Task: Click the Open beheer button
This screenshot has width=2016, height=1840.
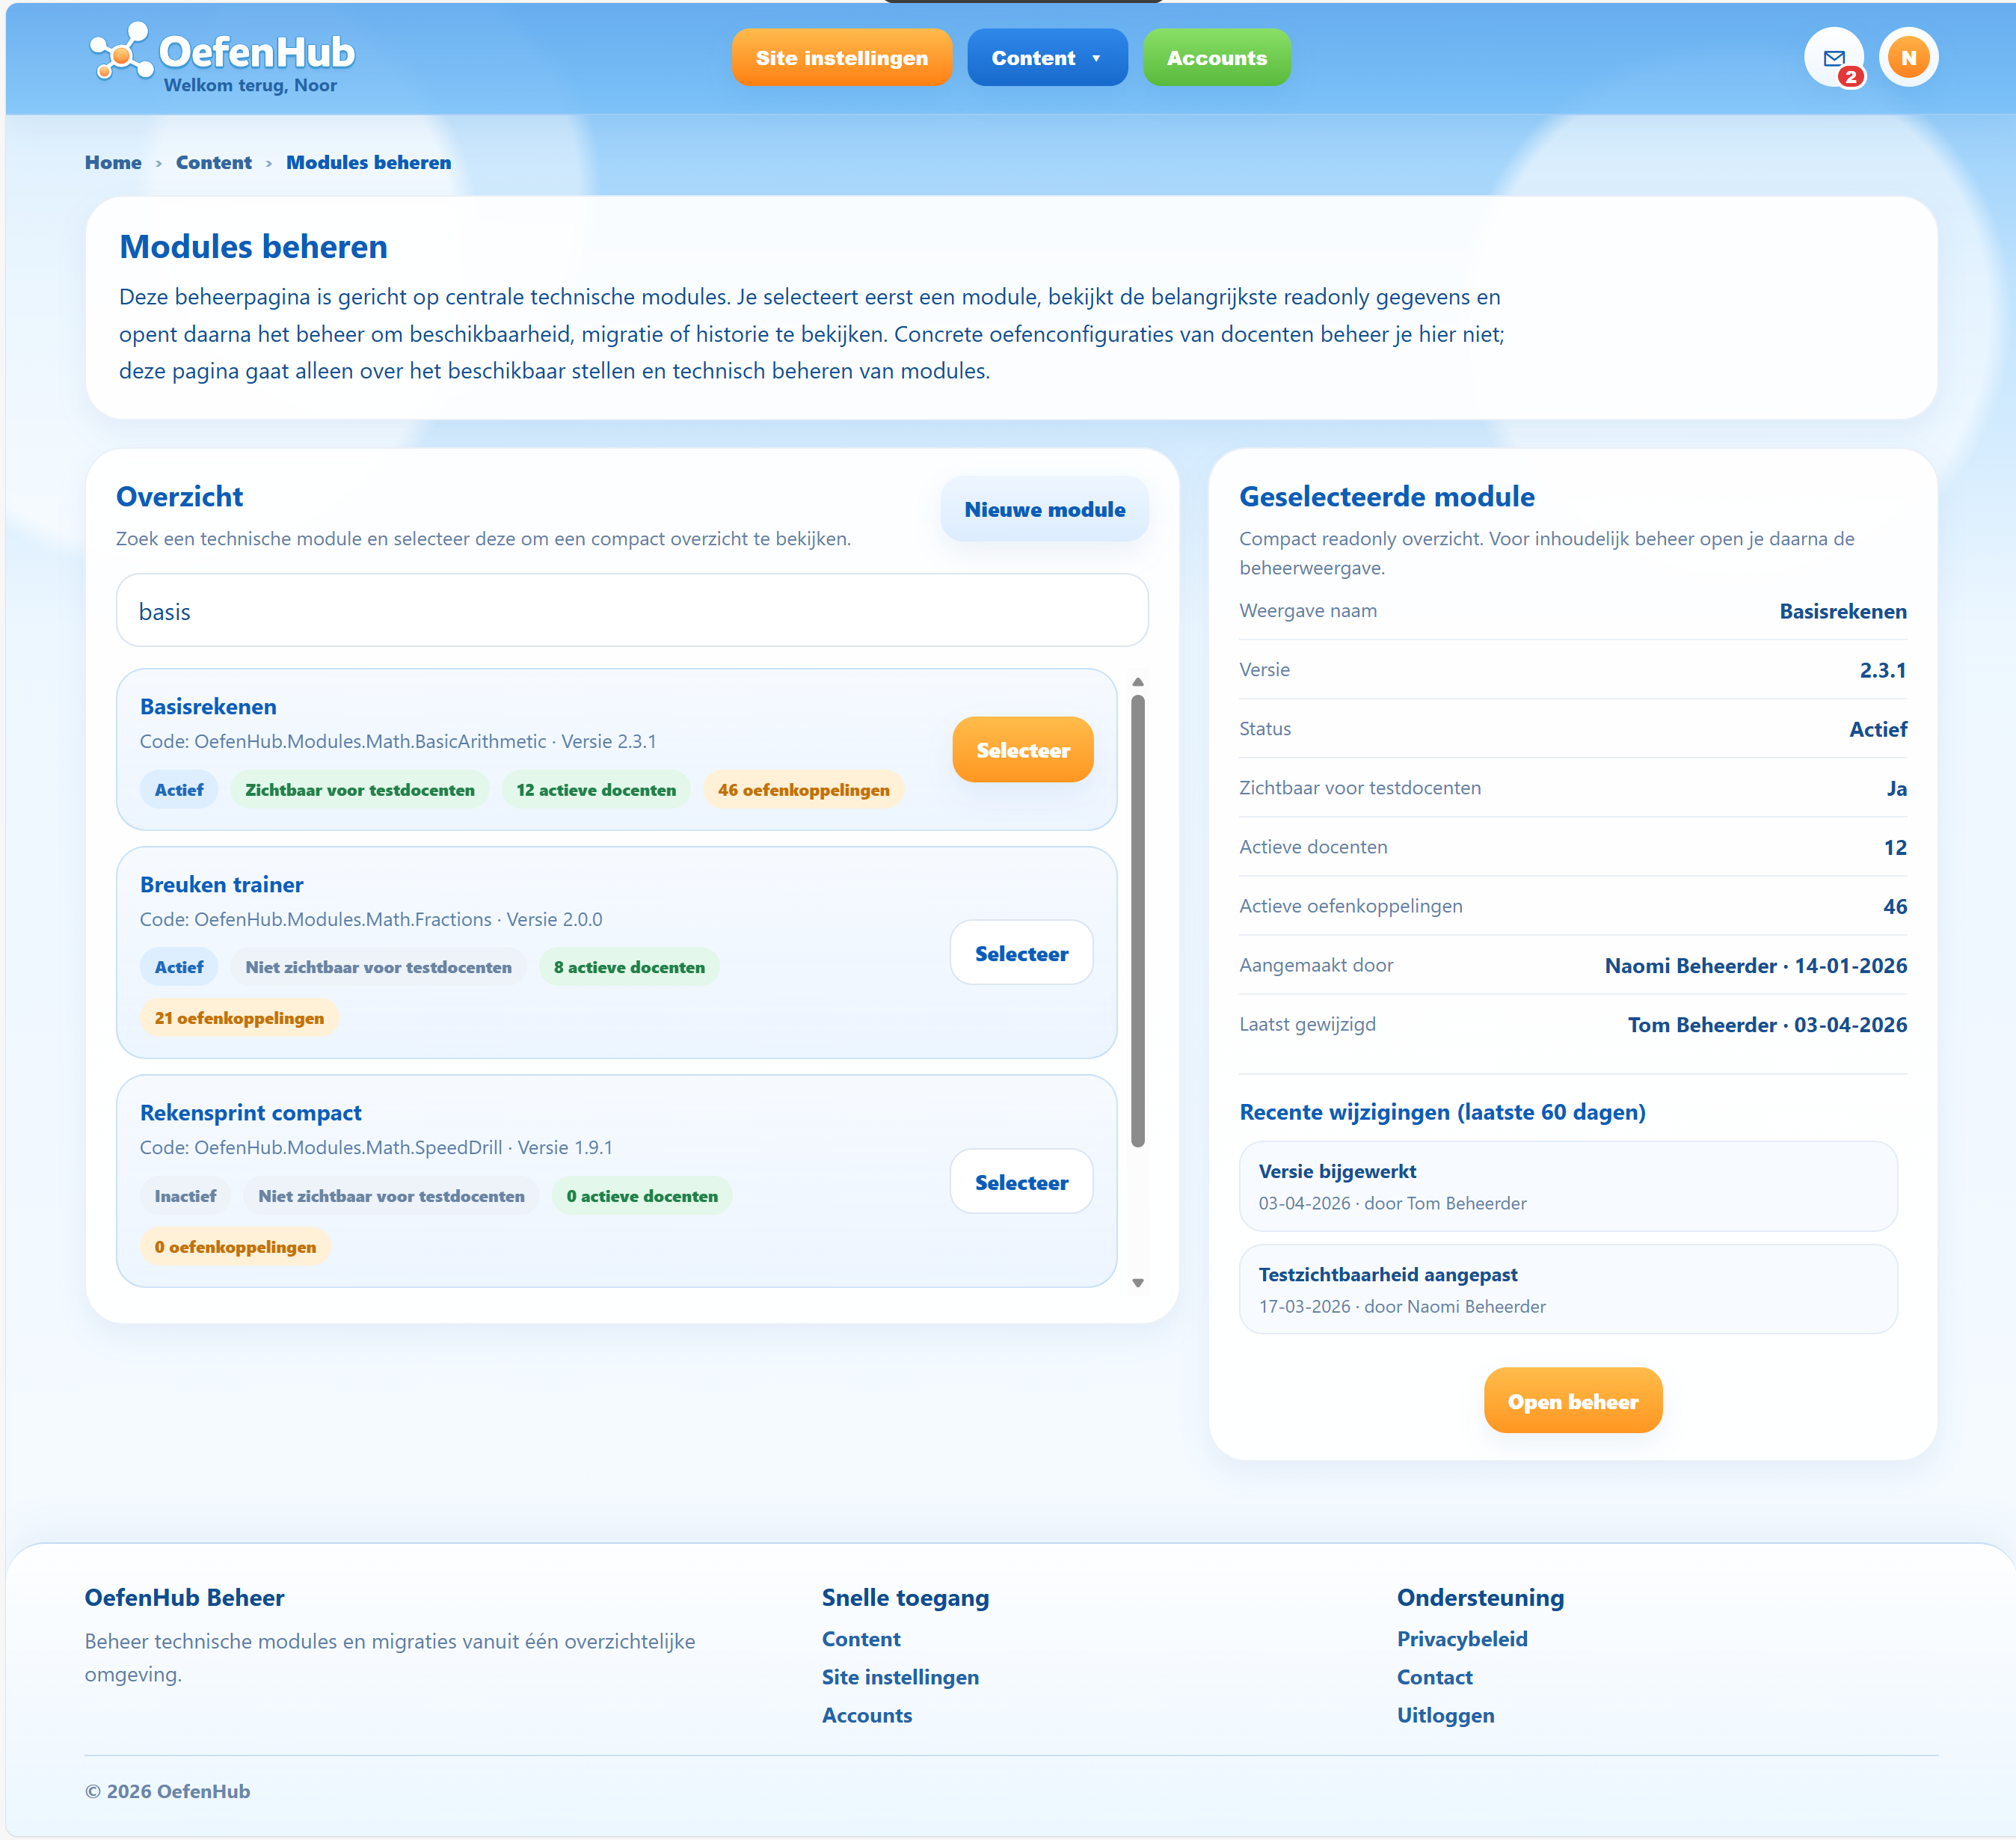Action: [1572, 1401]
